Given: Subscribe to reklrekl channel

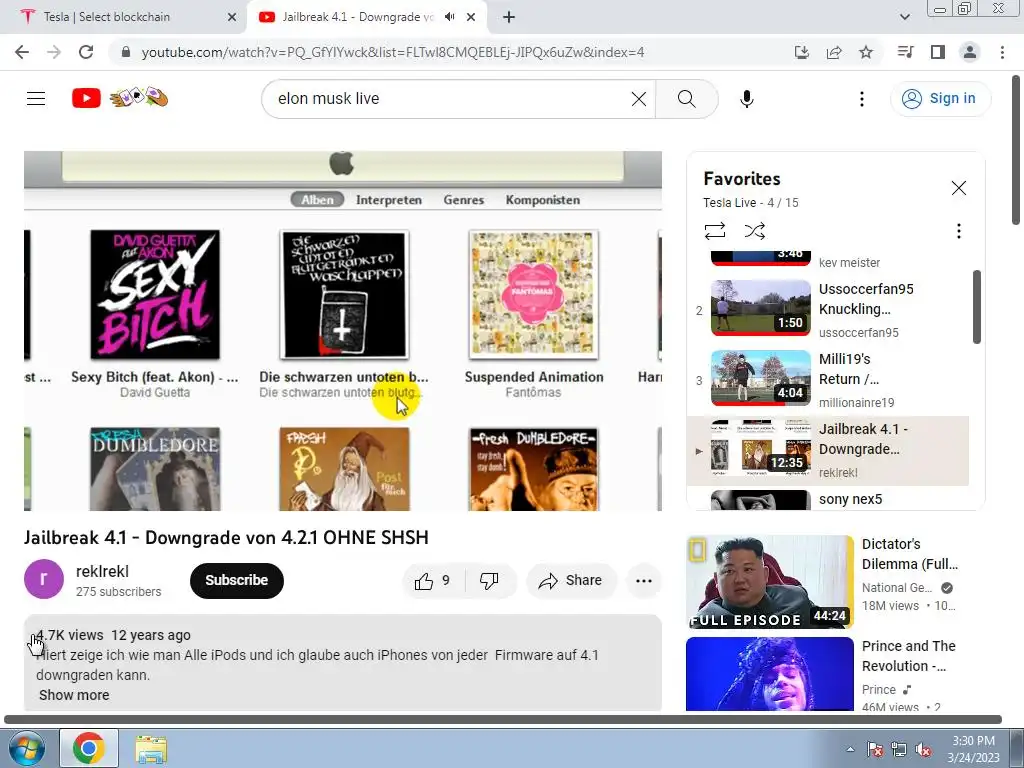Looking at the screenshot, I should click(x=236, y=581).
